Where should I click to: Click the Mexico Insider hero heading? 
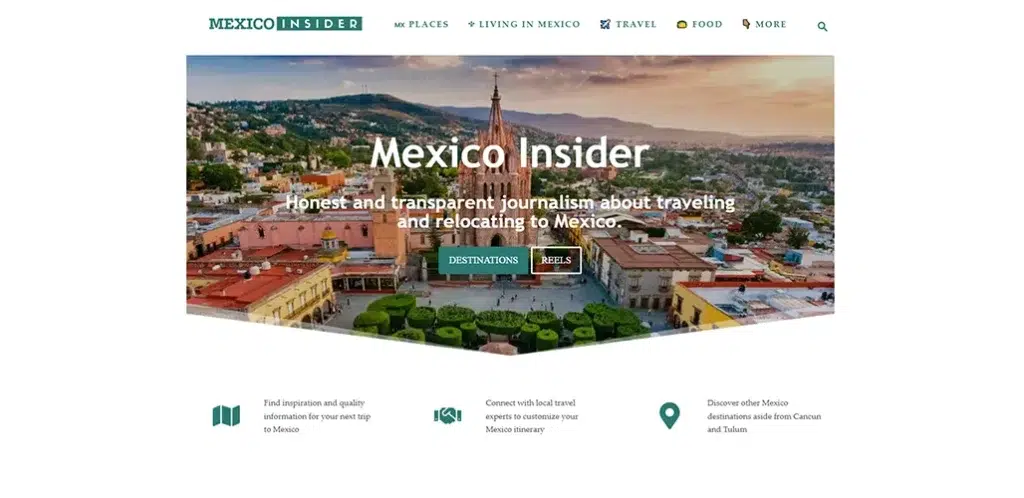click(x=509, y=153)
